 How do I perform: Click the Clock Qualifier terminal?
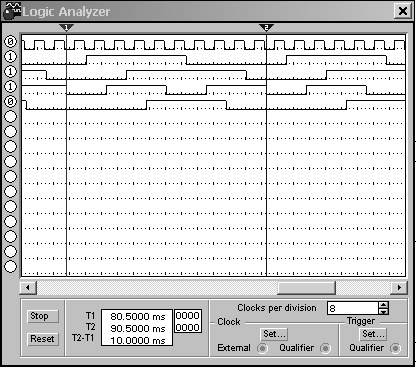click(x=325, y=348)
